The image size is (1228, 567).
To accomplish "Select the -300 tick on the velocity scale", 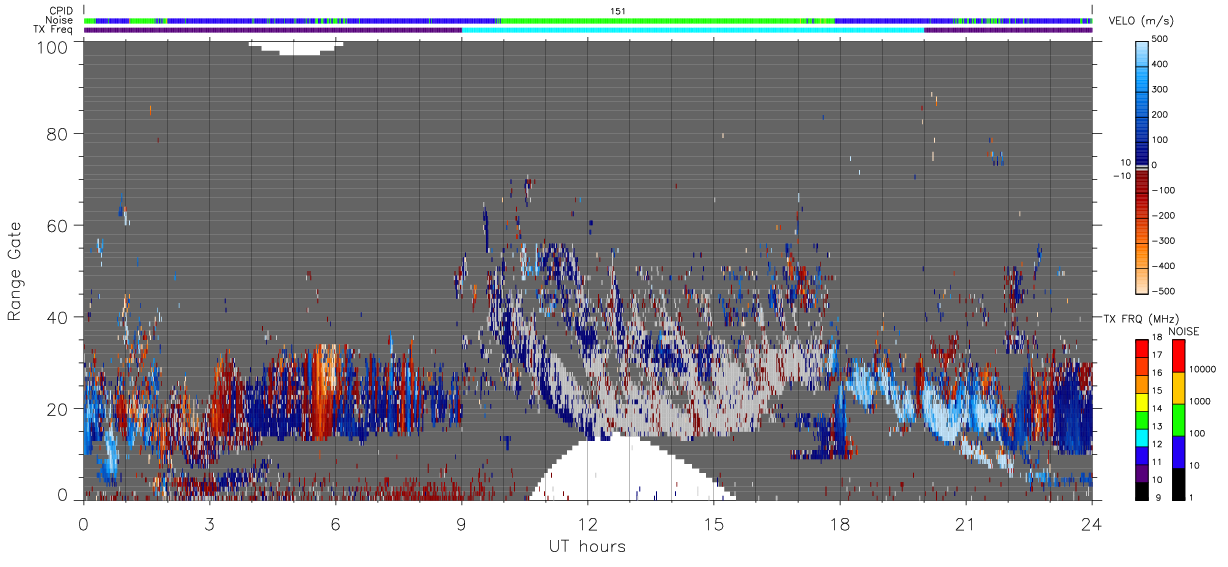I will coord(1165,241).
